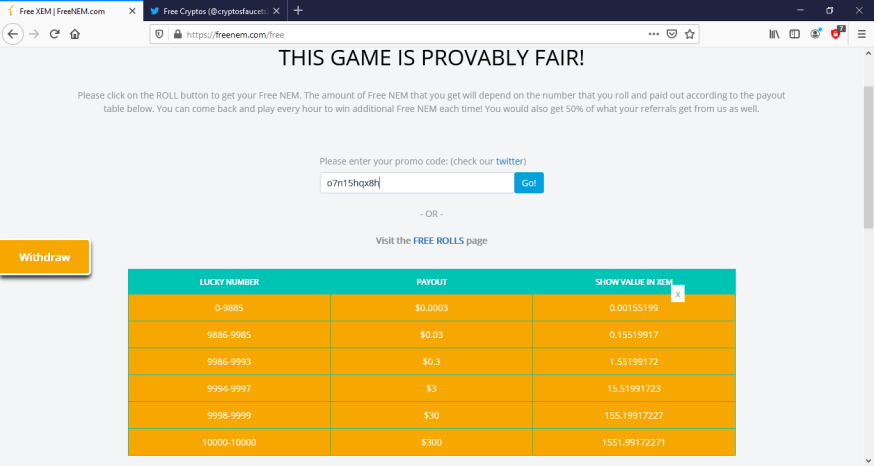Click the PAYOUT column header
This screenshot has width=874, height=466.
click(431, 282)
